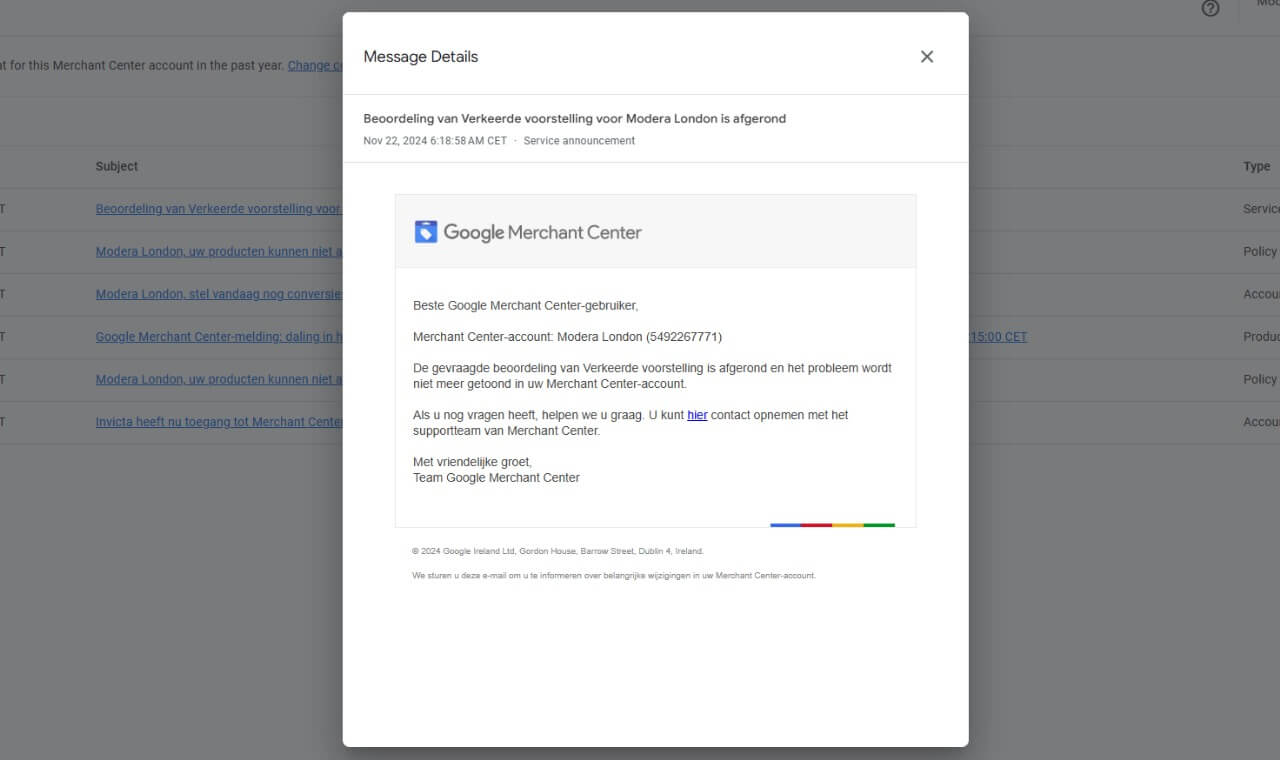Open first 'Modera London, uw producten kunnen niet' message

[219, 252]
